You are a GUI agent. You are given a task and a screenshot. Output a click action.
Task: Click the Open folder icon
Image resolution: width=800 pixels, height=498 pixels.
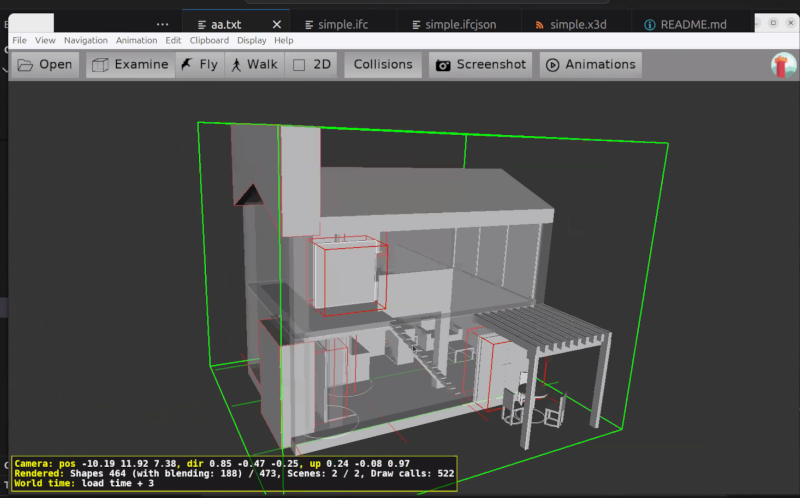coord(25,65)
